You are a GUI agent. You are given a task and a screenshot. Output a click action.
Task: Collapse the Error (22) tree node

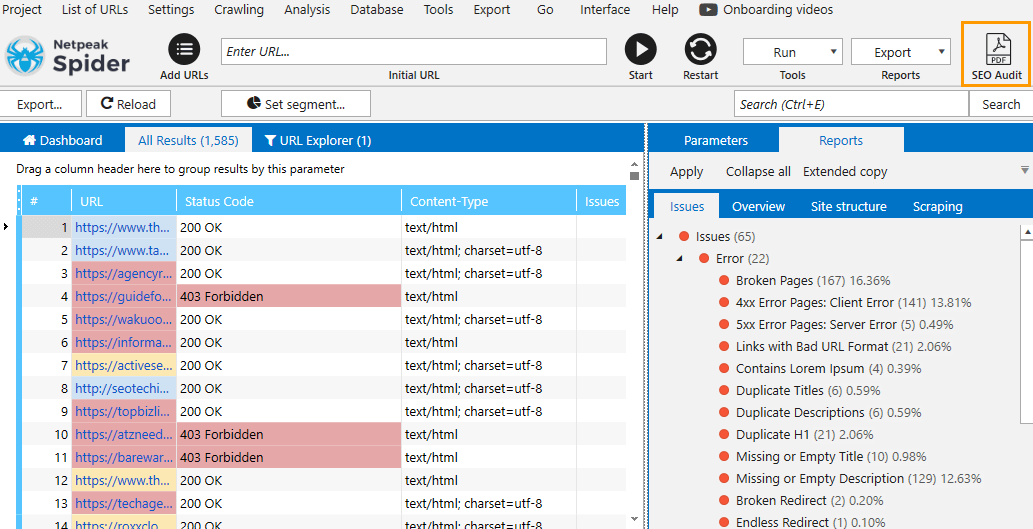(679, 258)
